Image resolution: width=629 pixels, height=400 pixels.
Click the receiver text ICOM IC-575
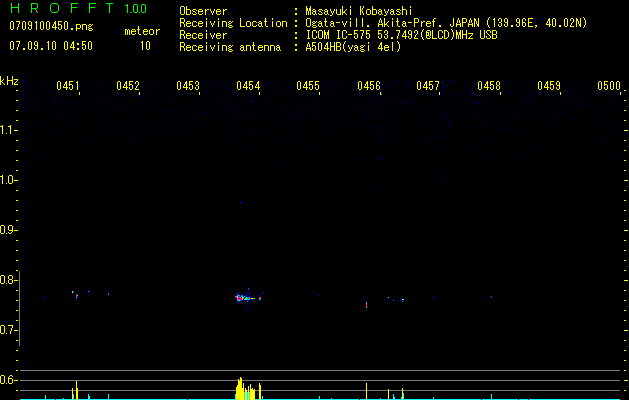tap(338, 35)
